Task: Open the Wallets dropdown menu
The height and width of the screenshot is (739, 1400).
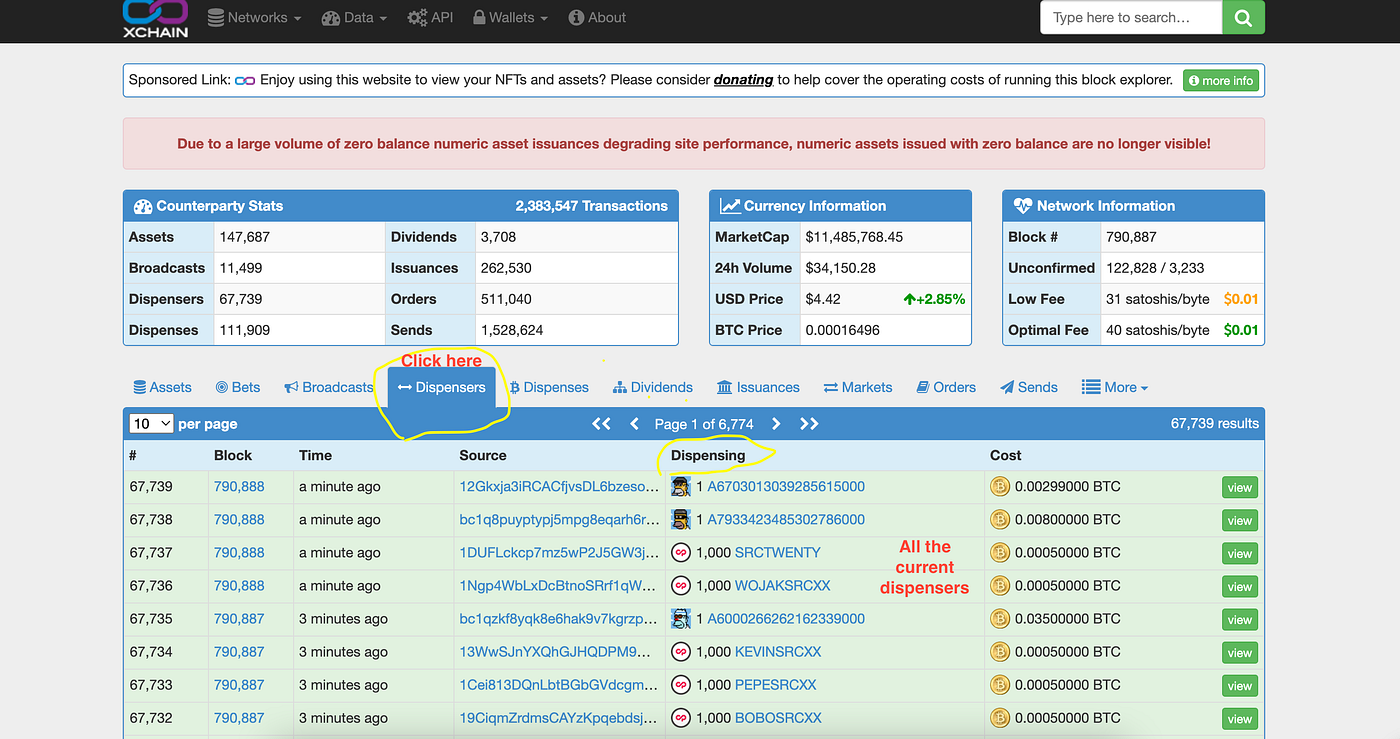Action: (x=510, y=17)
